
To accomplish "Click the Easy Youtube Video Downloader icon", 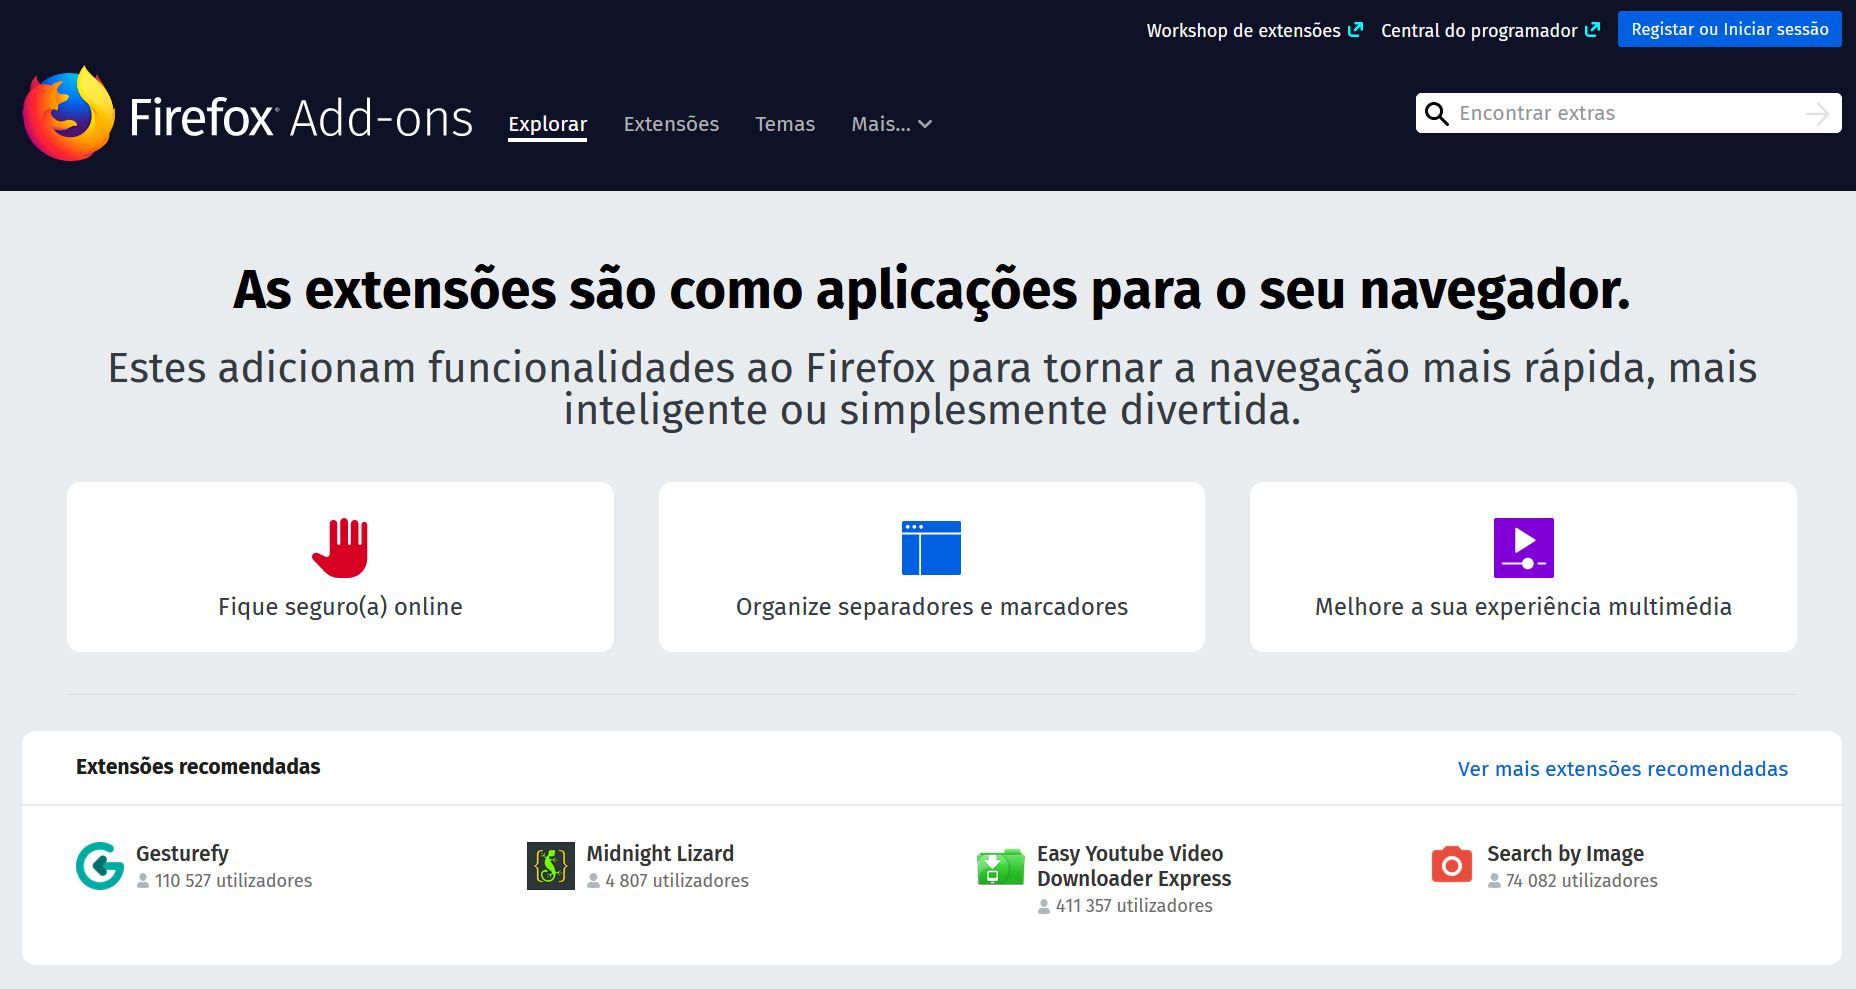I will pyautogui.click(x=1000, y=867).
